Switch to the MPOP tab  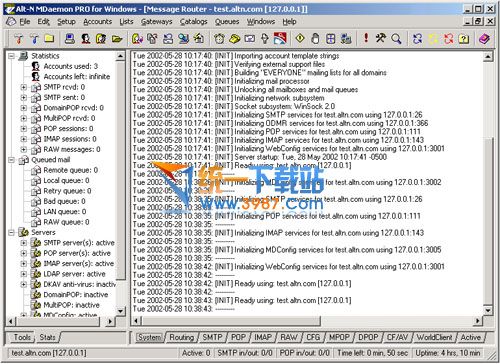point(339,337)
